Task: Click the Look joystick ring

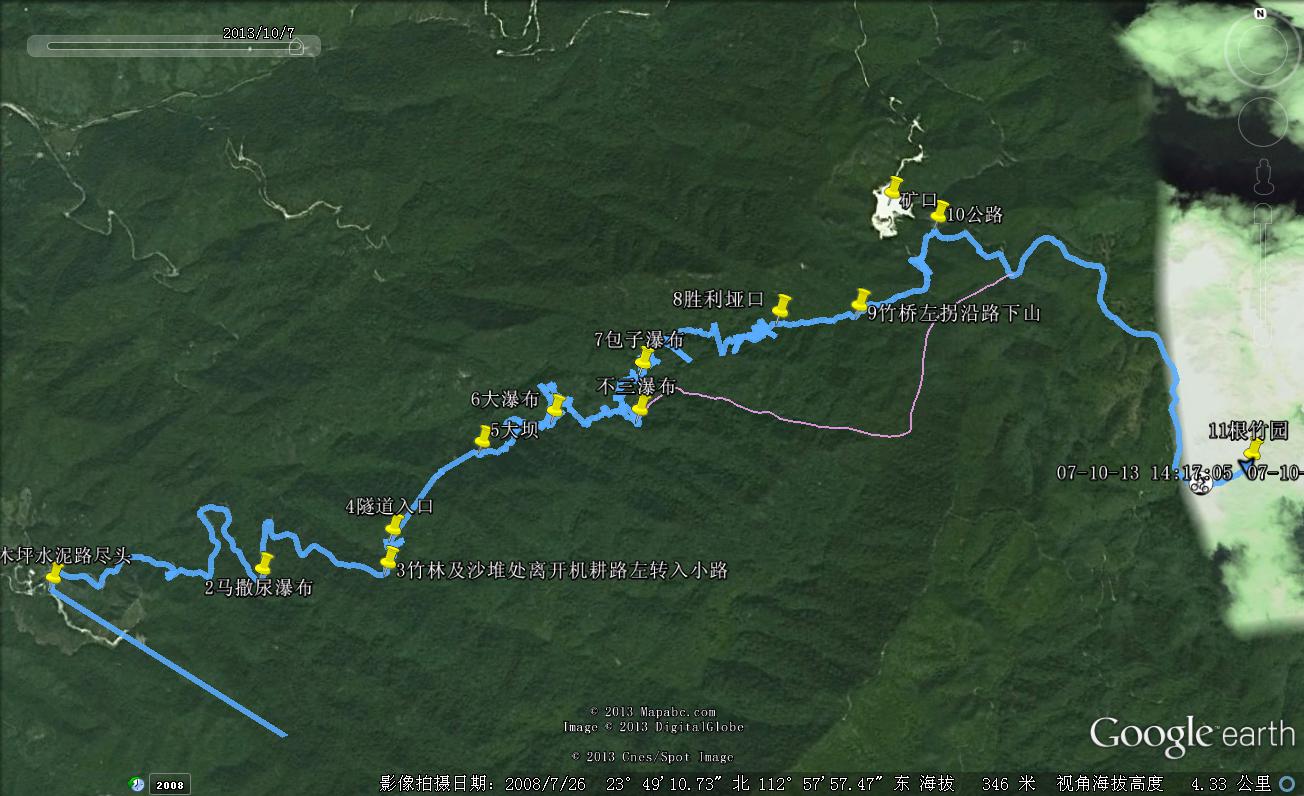Action: click(x=1262, y=50)
